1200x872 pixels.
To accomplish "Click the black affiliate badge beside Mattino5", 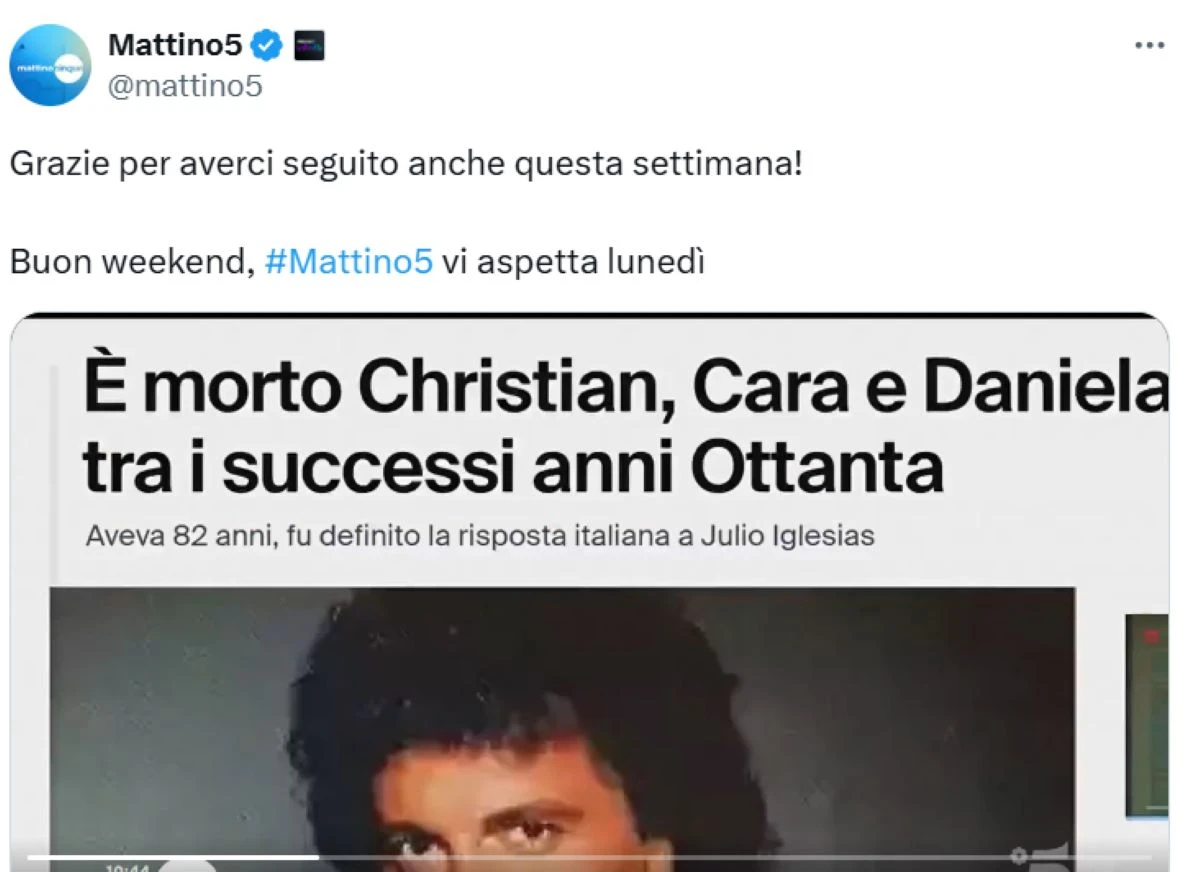I will click(x=309, y=46).
